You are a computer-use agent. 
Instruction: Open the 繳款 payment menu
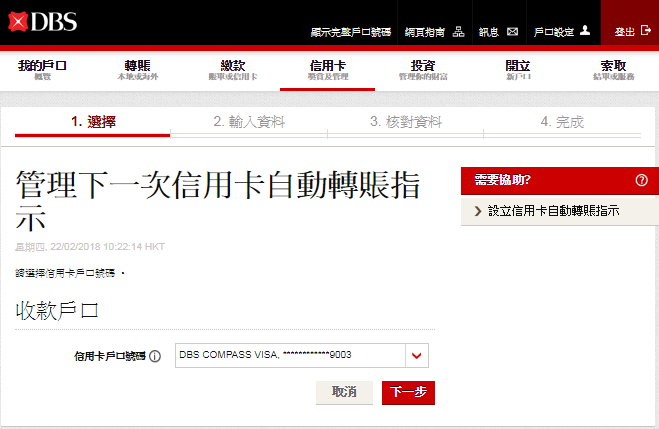point(232,69)
